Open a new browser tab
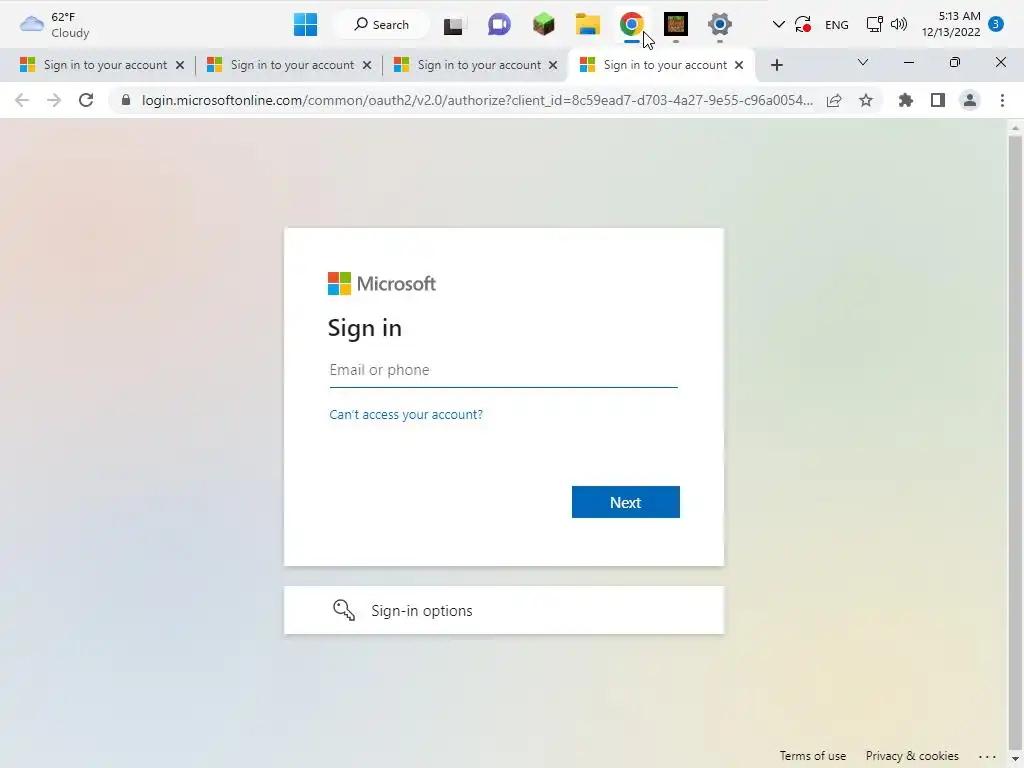The image size is (1024, 768). point(776,65)
